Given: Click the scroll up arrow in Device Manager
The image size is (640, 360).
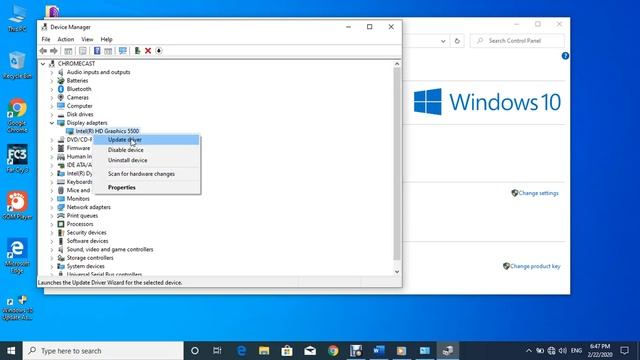Looking at the screenshot, I should pyautogui.click(x=397, y=64).
